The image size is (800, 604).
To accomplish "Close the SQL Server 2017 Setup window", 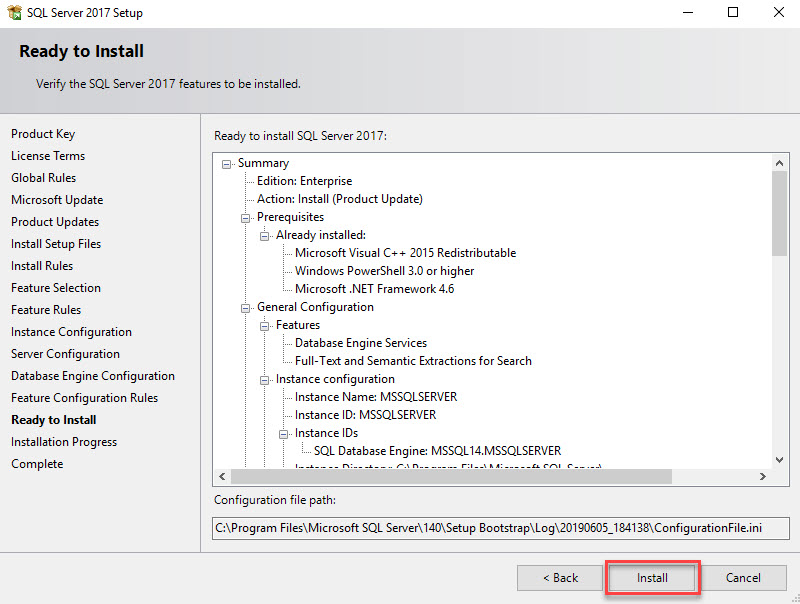I will click(779, 12).
